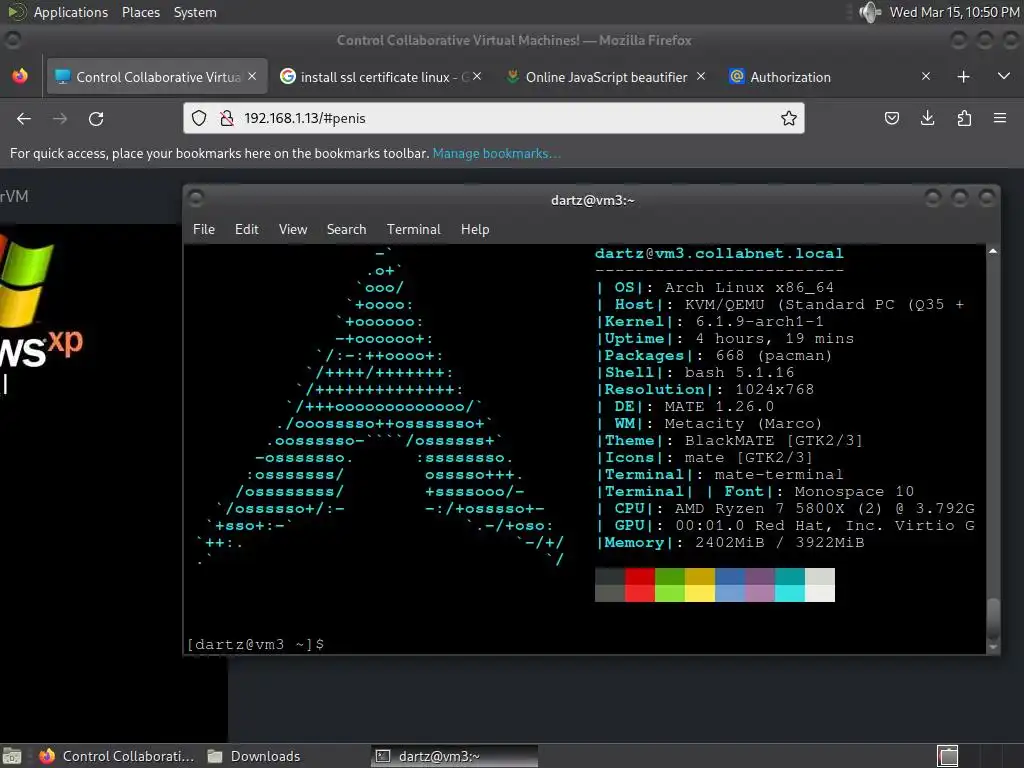Screen dimensions: 1024x768
Task: Go forward one page
Action: click(59, 118)
